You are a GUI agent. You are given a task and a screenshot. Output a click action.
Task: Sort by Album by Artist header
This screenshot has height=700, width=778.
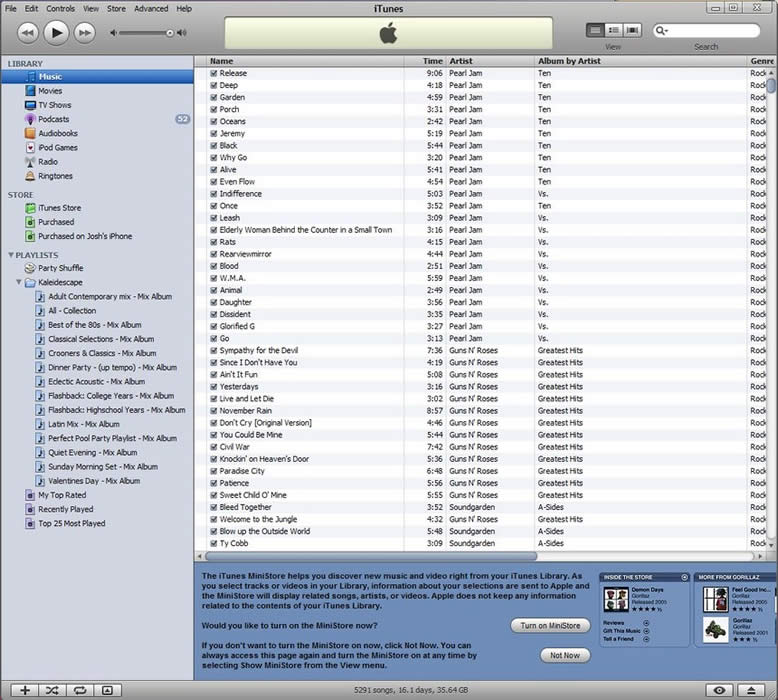641,61
